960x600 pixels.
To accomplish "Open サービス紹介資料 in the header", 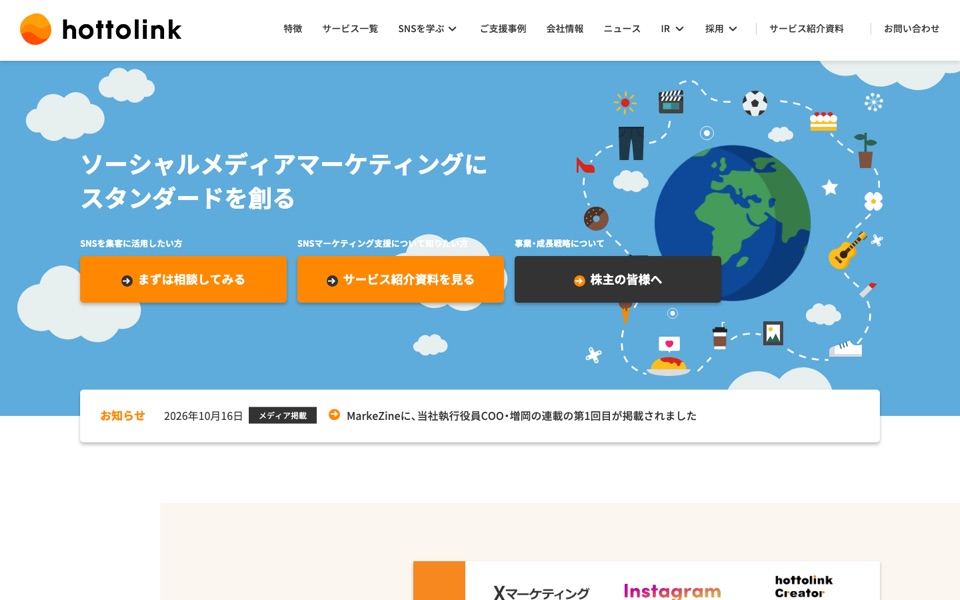I will pos(806,29).
